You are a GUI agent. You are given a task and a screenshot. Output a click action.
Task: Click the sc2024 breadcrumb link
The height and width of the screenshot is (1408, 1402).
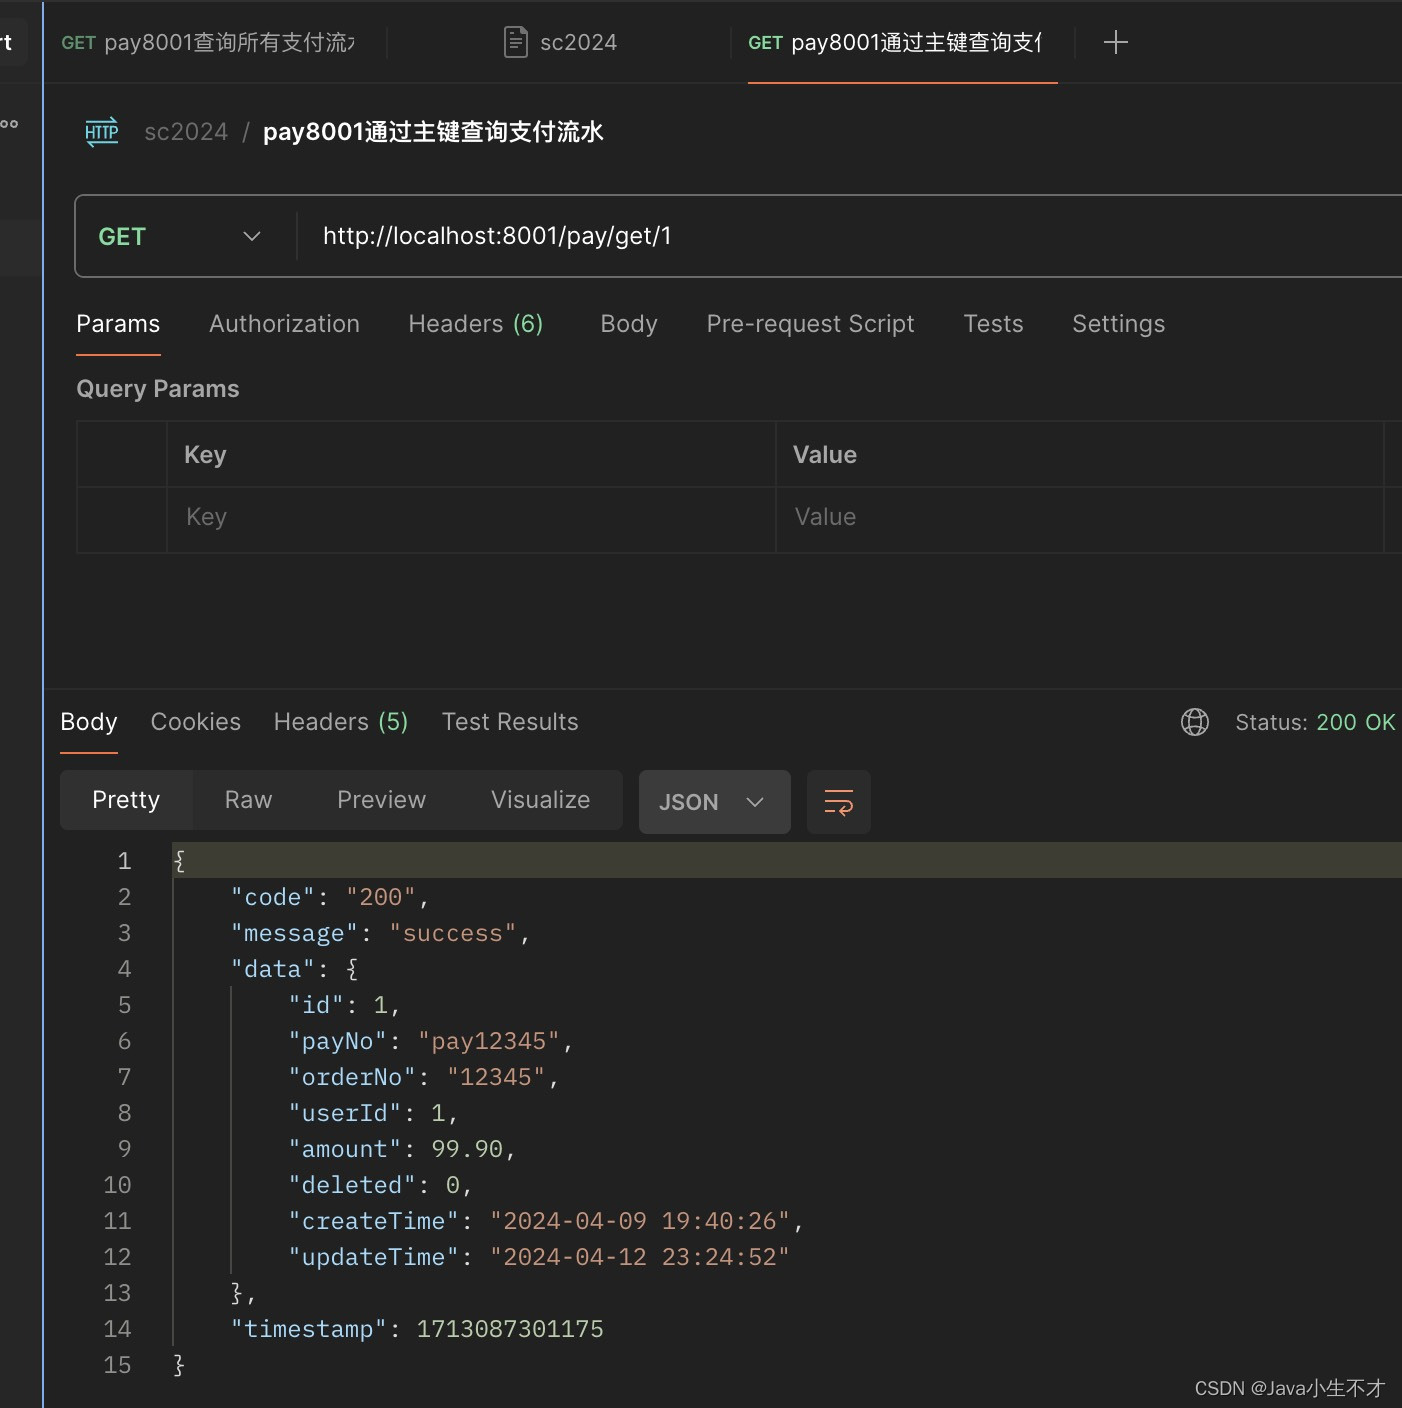(x=186, y=132)
